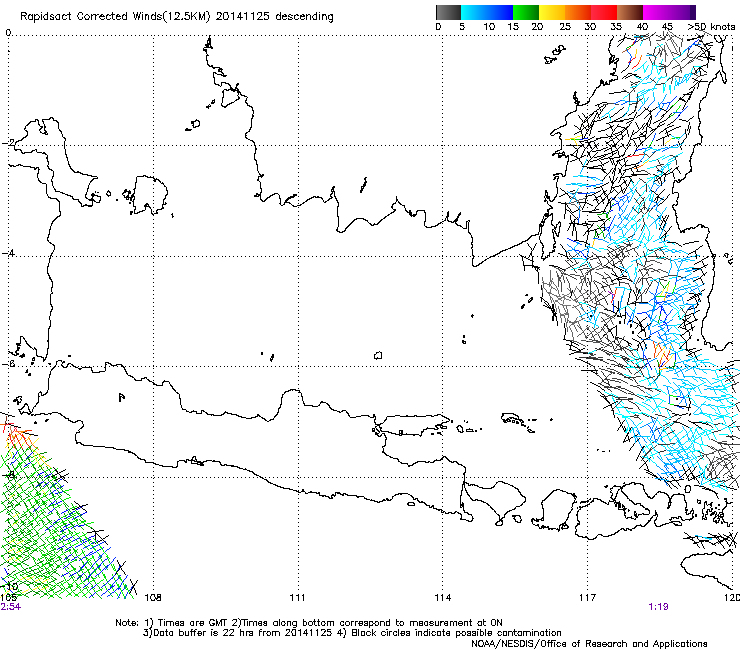740x650 pixels.
Task: Click the 'Times are GMT' note line
Action: 309,623
